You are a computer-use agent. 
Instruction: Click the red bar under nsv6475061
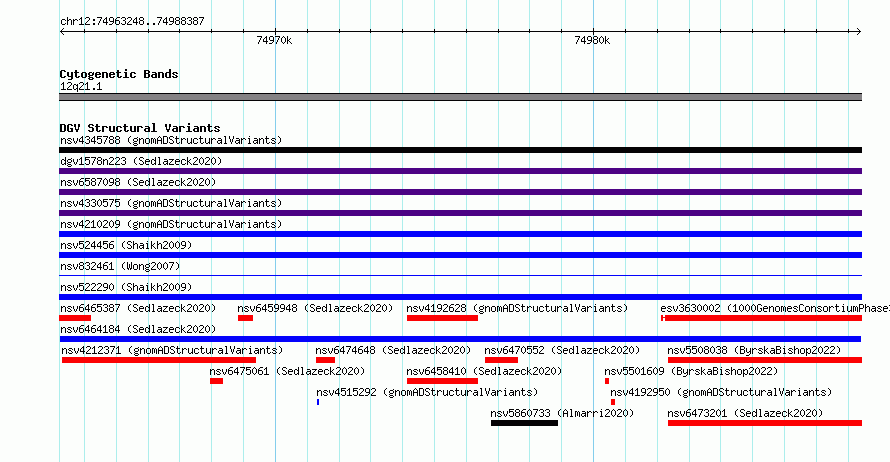[x=216, y=381]
